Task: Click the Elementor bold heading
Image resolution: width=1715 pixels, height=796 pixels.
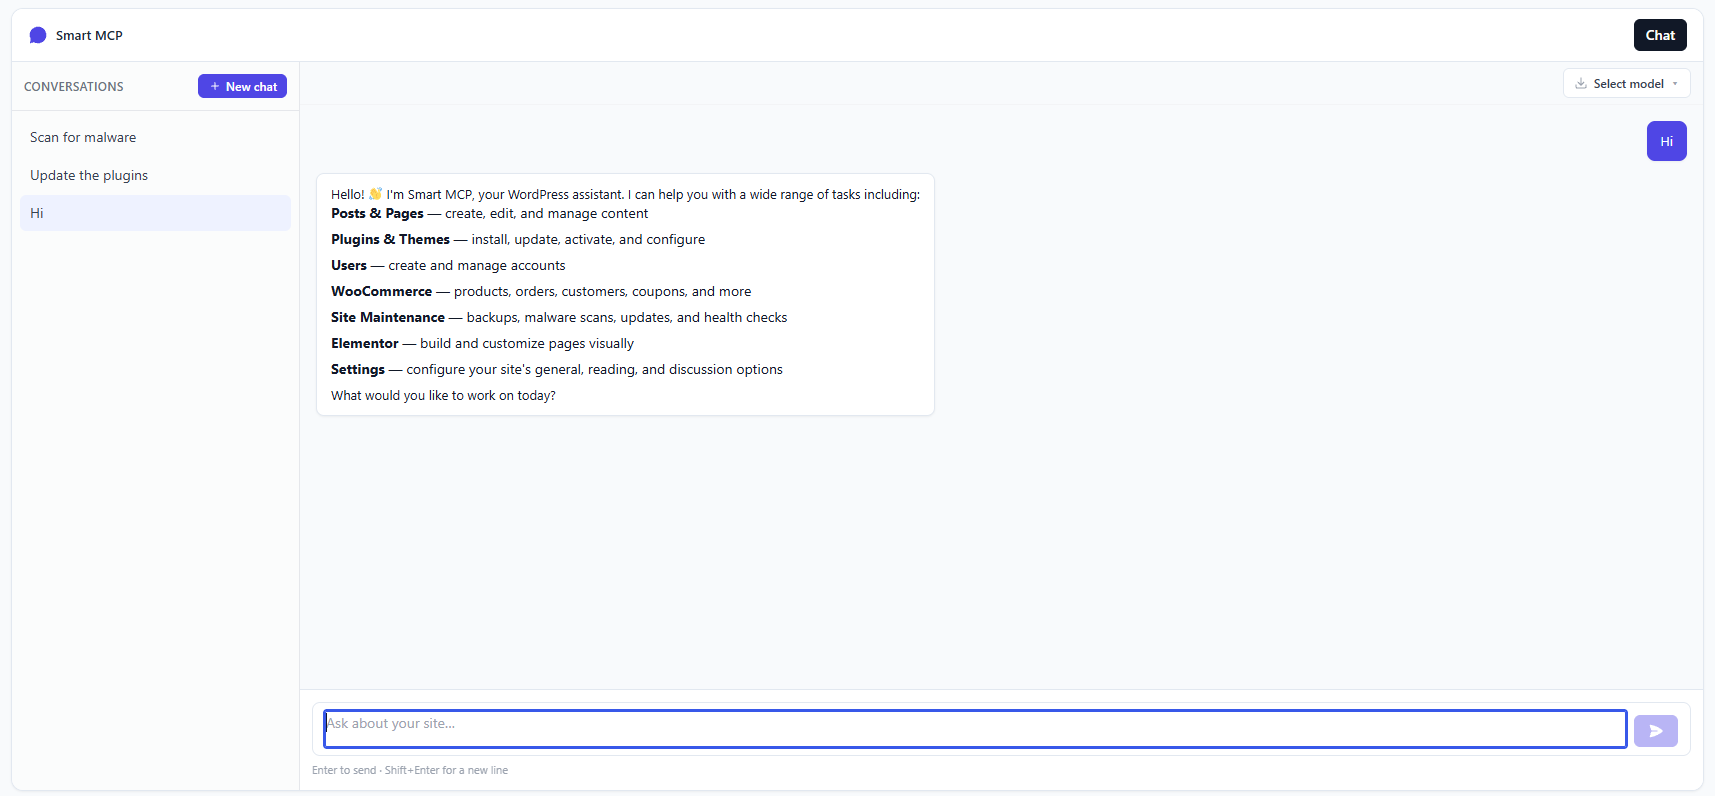Action: point(365,343)
